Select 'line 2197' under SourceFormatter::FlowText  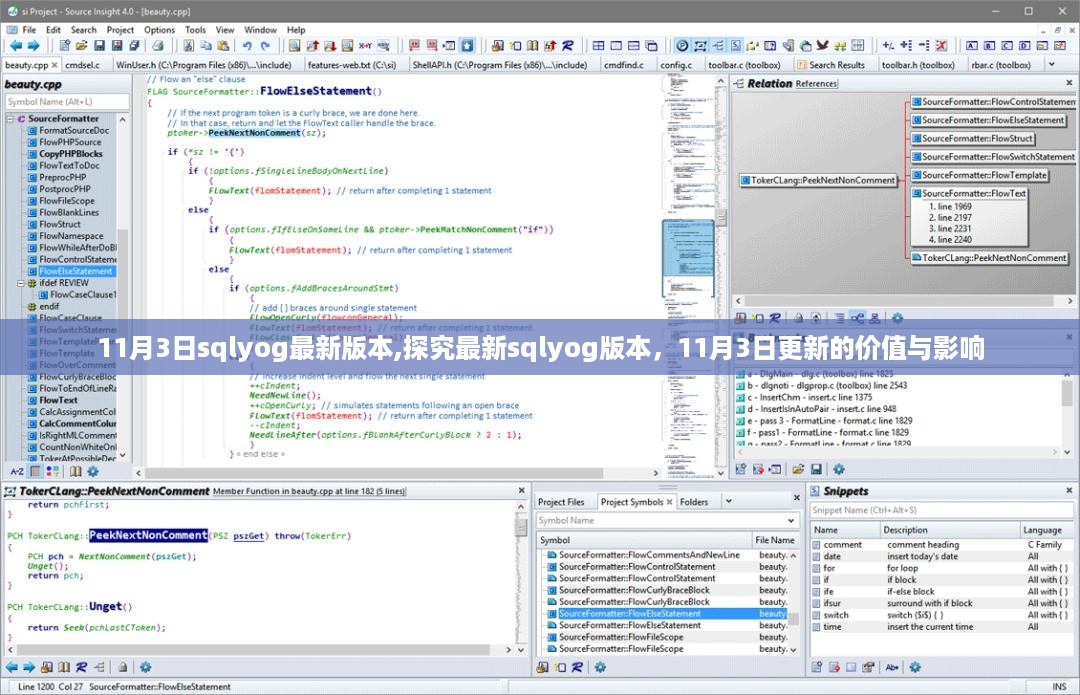pos(950,218)
